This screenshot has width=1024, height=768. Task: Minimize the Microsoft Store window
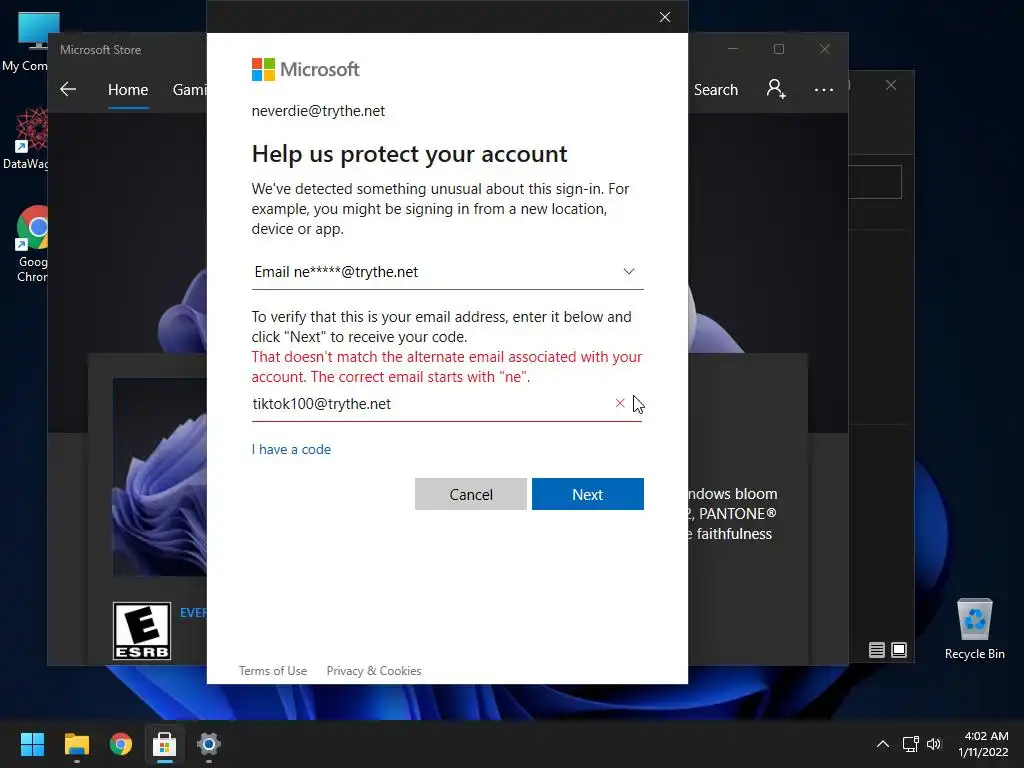click(733, 49)
